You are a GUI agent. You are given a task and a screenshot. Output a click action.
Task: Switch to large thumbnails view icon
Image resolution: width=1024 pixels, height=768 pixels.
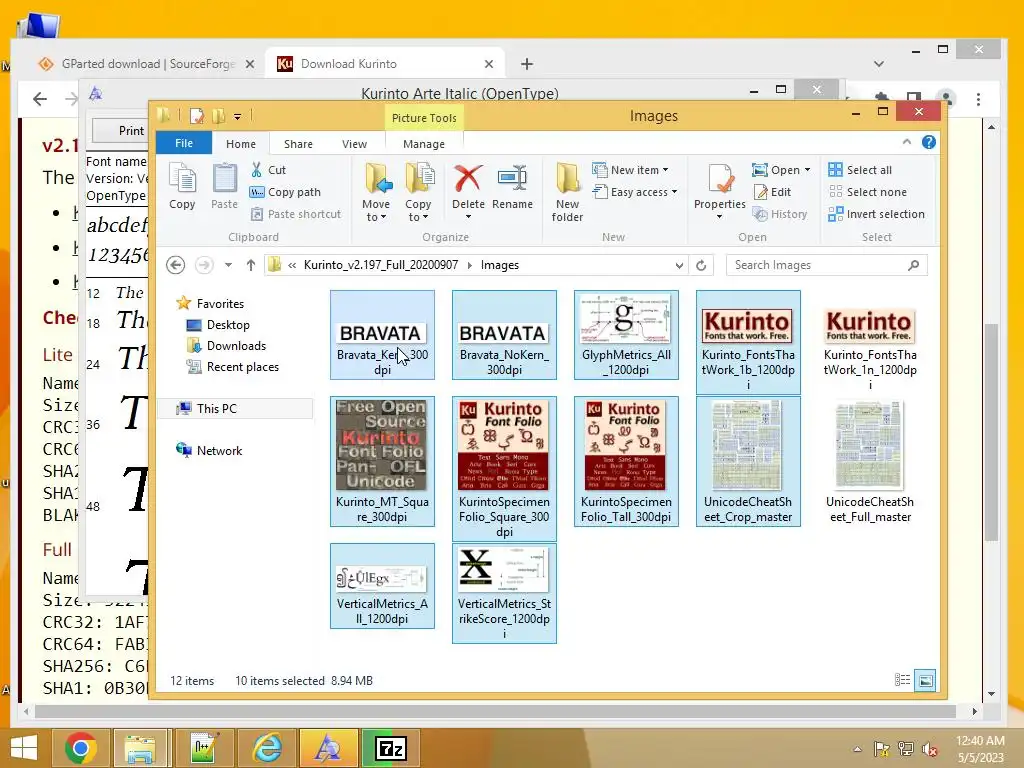(925, 680)
